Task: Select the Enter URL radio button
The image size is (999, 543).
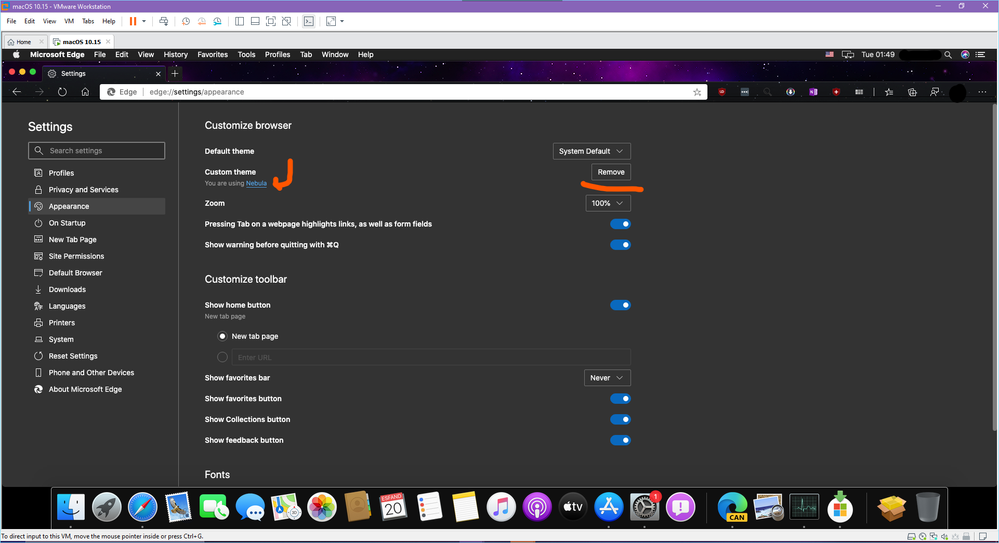Action: tap(222, 357)
